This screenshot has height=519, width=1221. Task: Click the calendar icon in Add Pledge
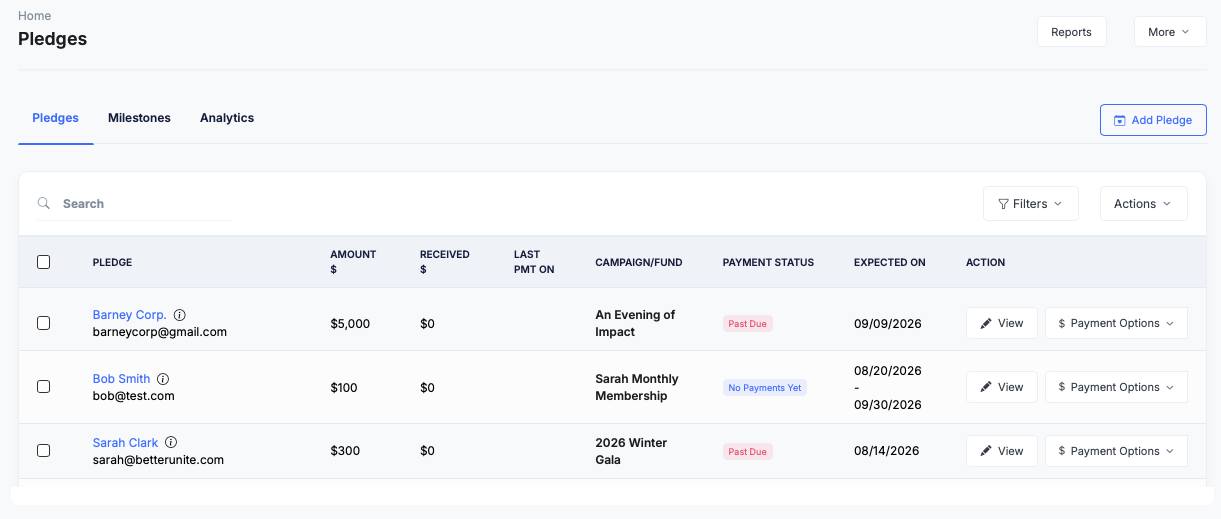[1120, 120]
